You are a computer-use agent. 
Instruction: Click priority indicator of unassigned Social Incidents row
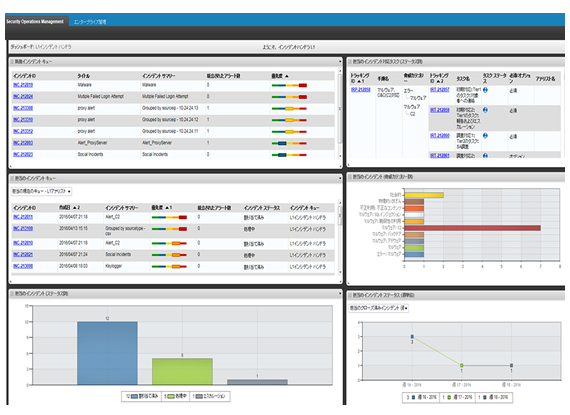coord(289,155)
